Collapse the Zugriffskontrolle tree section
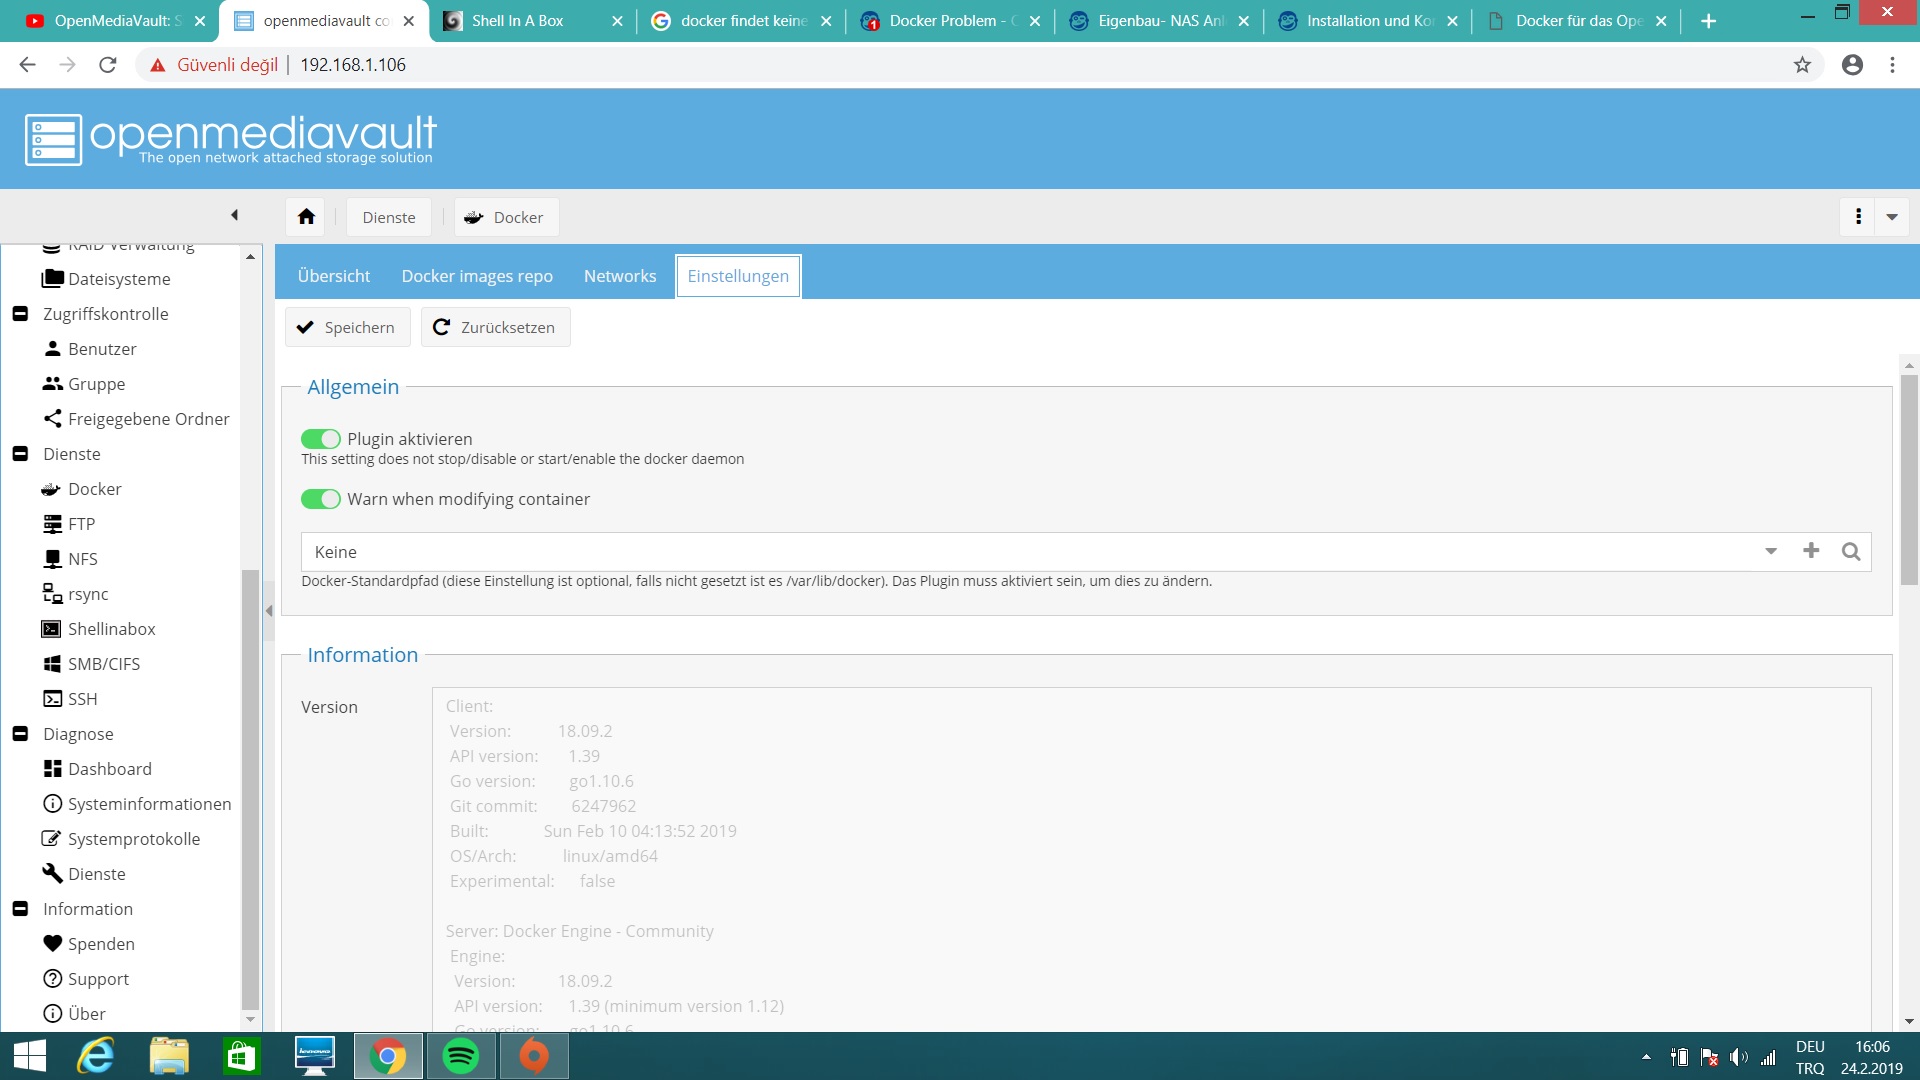The width and height of the screenshot is (1920, 1080). point(20,314)
